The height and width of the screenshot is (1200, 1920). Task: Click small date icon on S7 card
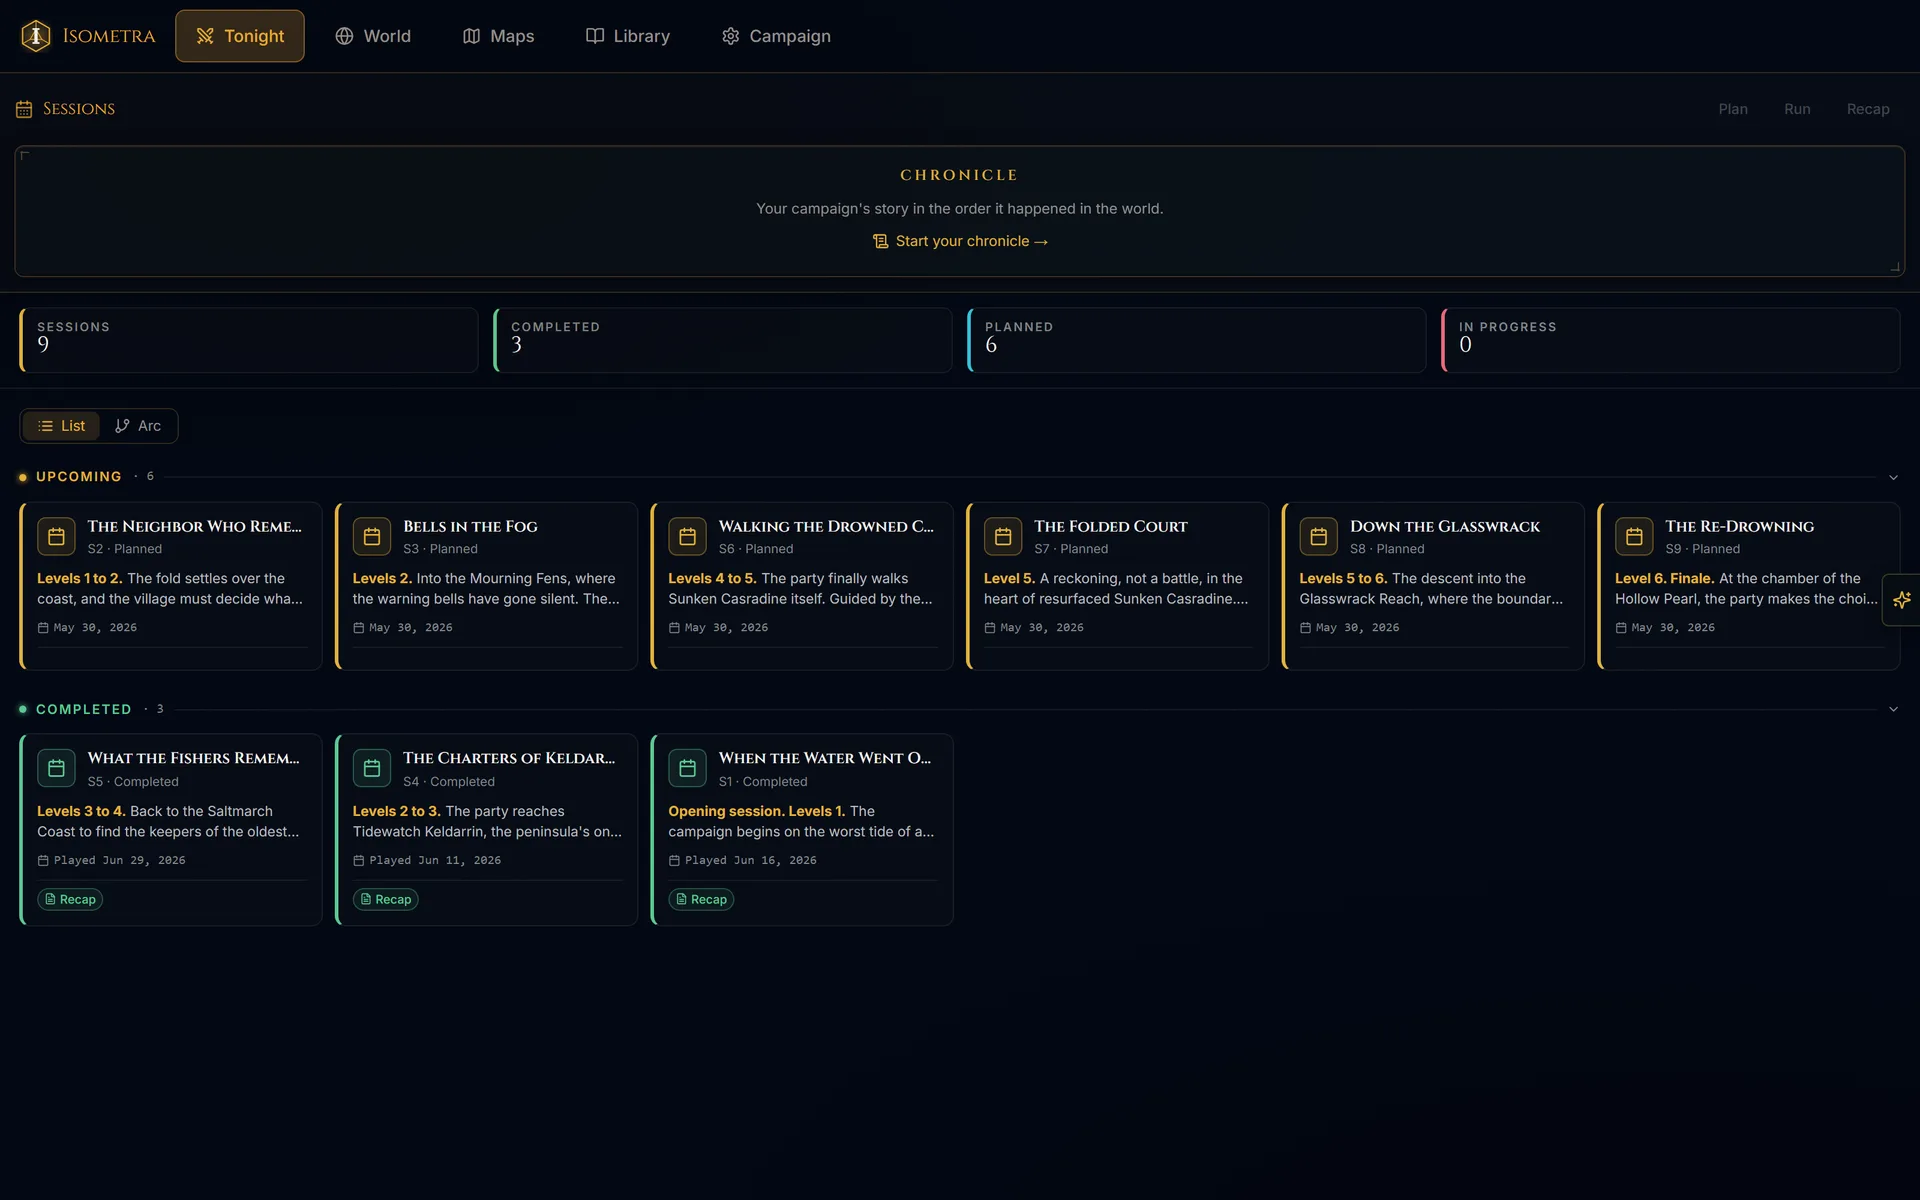coord(990,628)
